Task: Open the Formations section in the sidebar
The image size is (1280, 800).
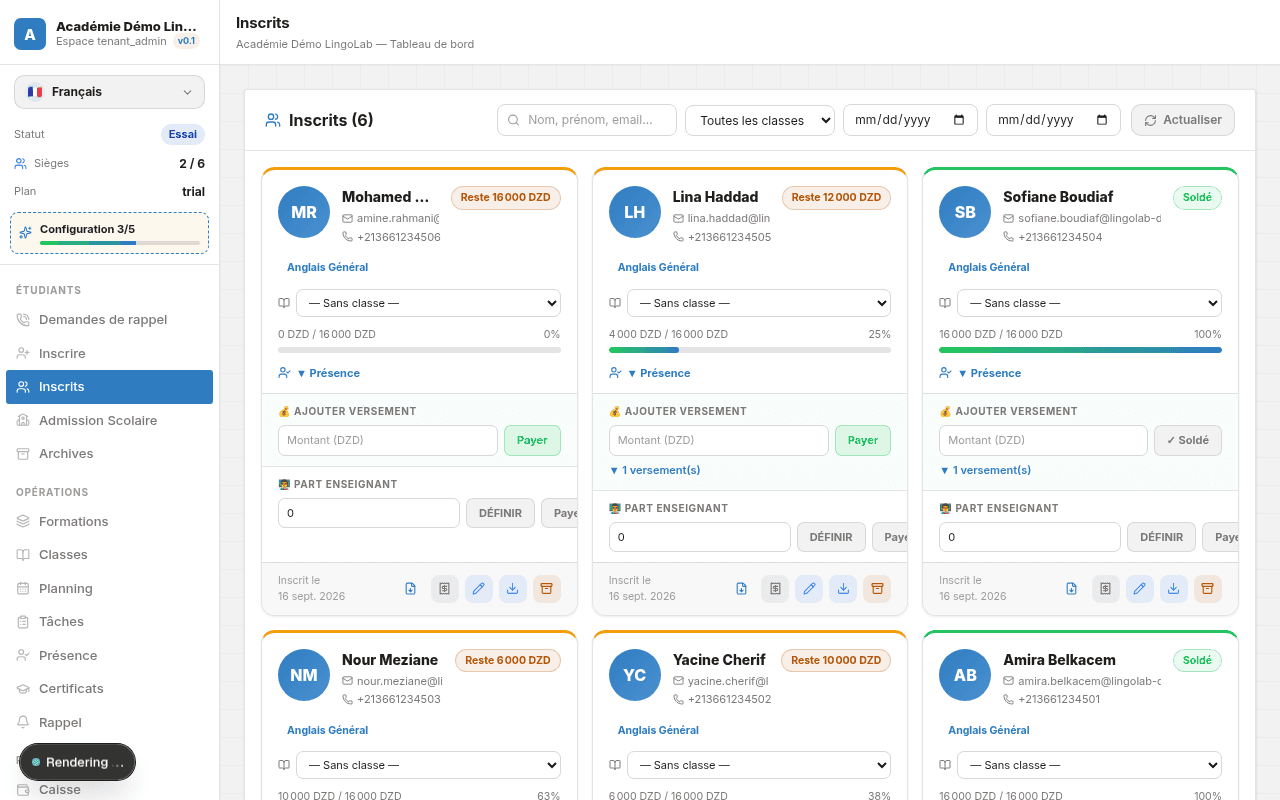Action: [x=110, y=522]
